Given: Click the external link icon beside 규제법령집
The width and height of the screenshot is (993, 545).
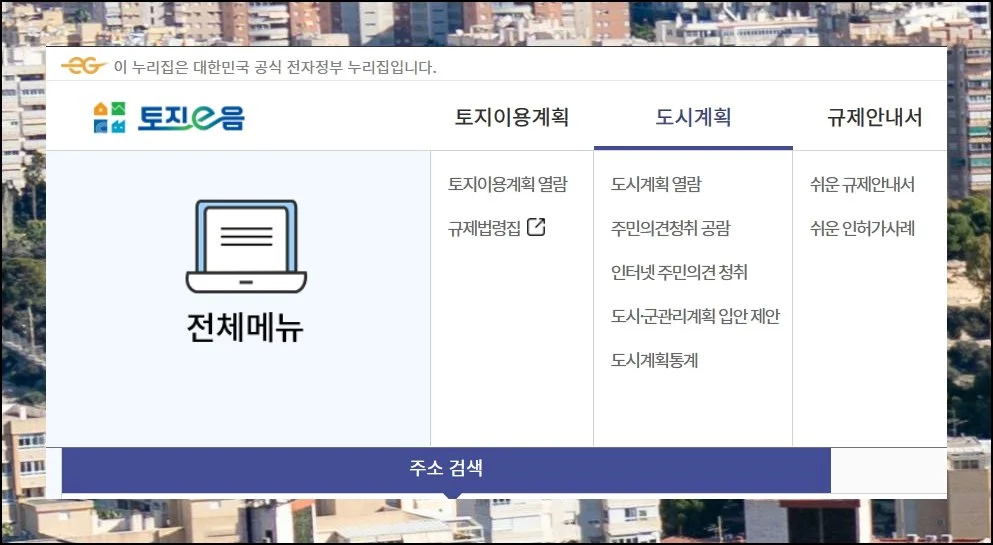Looking at the screenshot, I should (537, 227).
